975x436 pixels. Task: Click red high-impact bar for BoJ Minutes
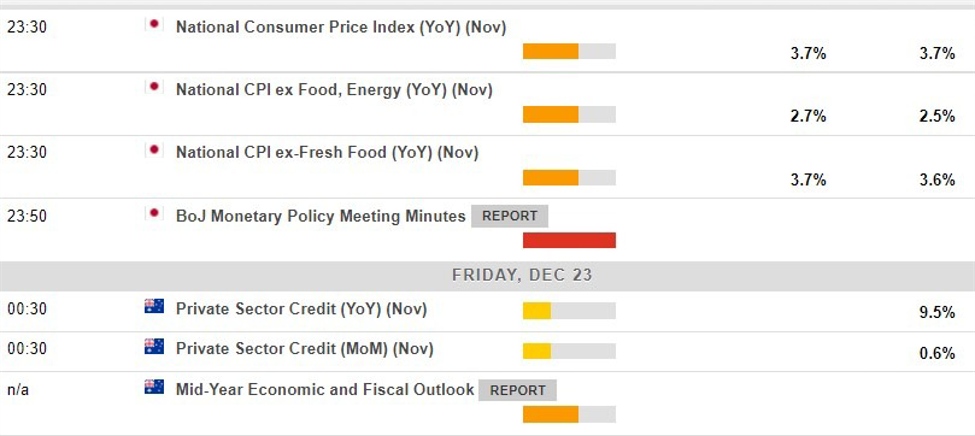click(569, 240)
